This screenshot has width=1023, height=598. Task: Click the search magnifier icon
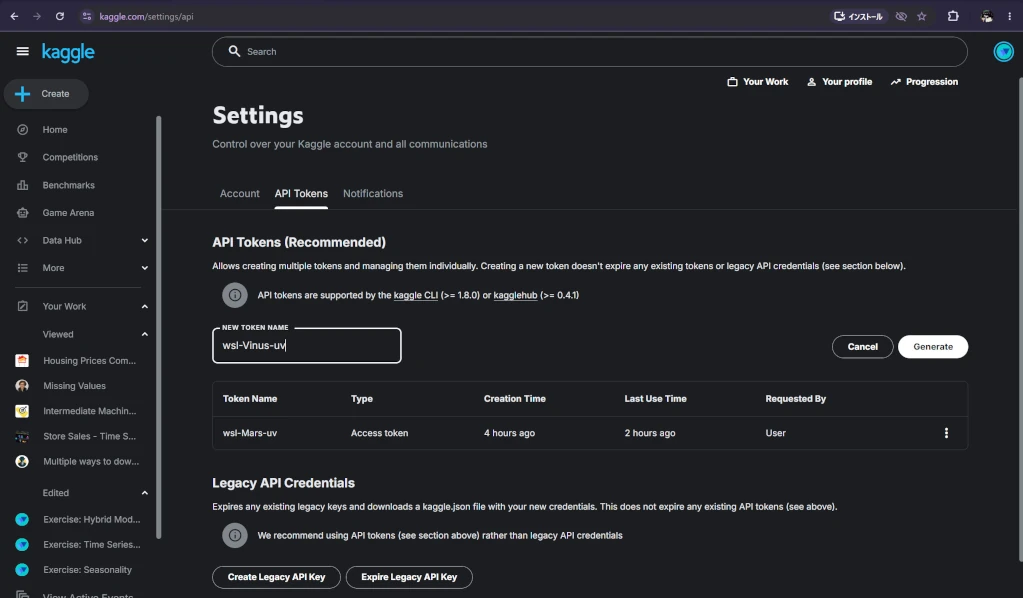(234, 52)
